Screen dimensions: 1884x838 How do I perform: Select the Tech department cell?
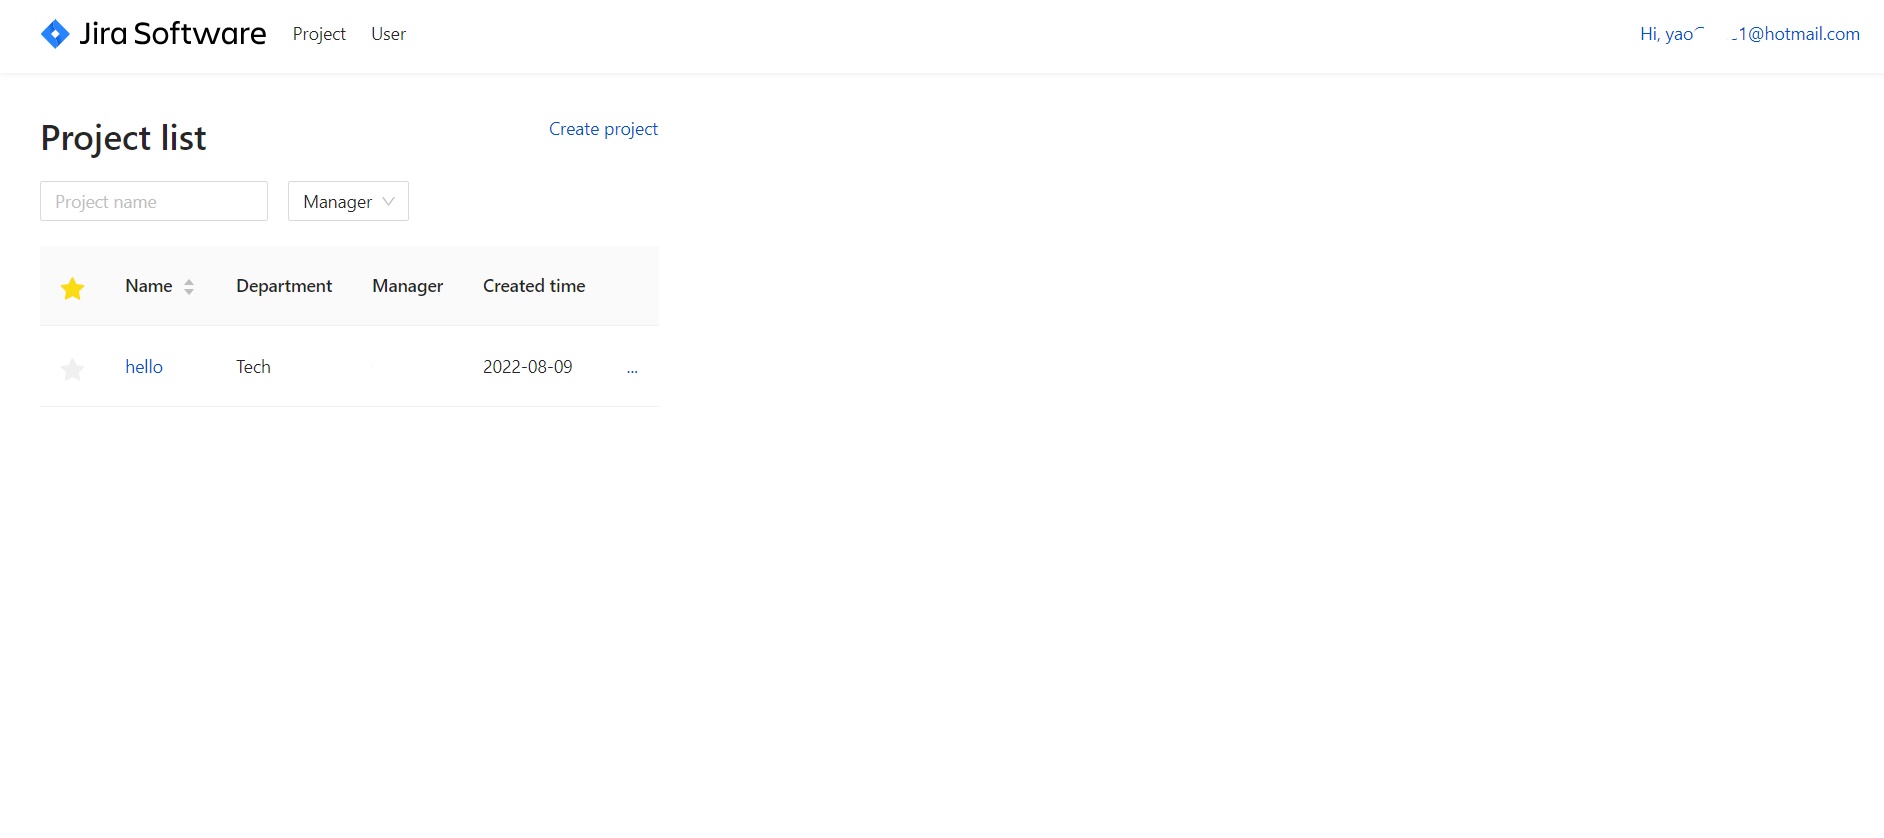[253, 367]
